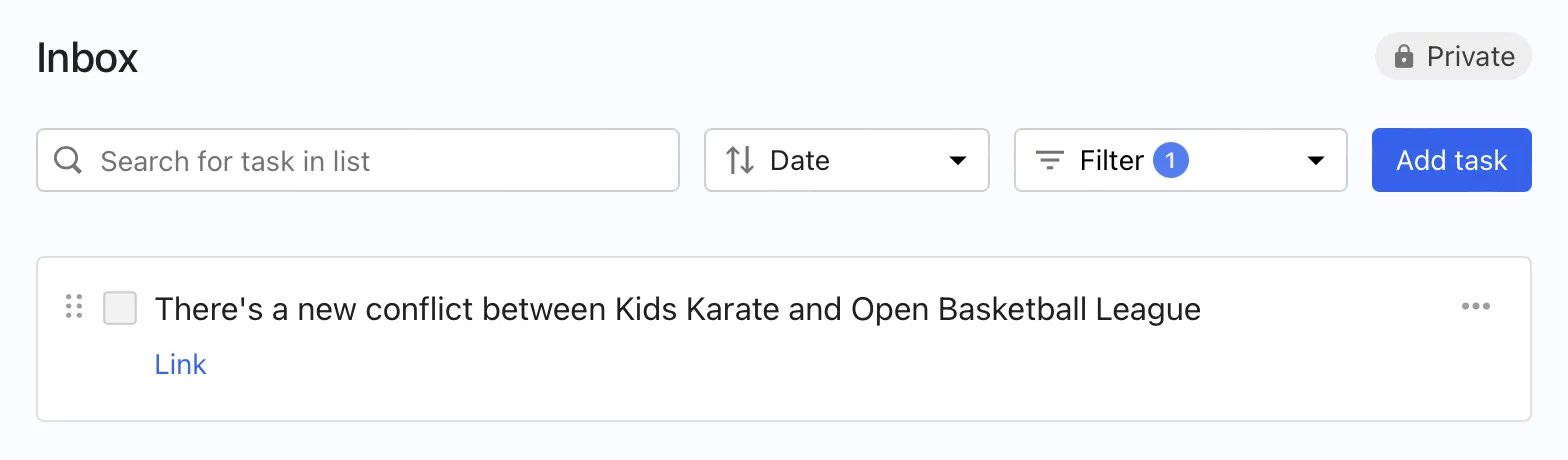1568x460 pixels.
Task: Click the filter lines icon
Action: click(x=1049, y=160)
